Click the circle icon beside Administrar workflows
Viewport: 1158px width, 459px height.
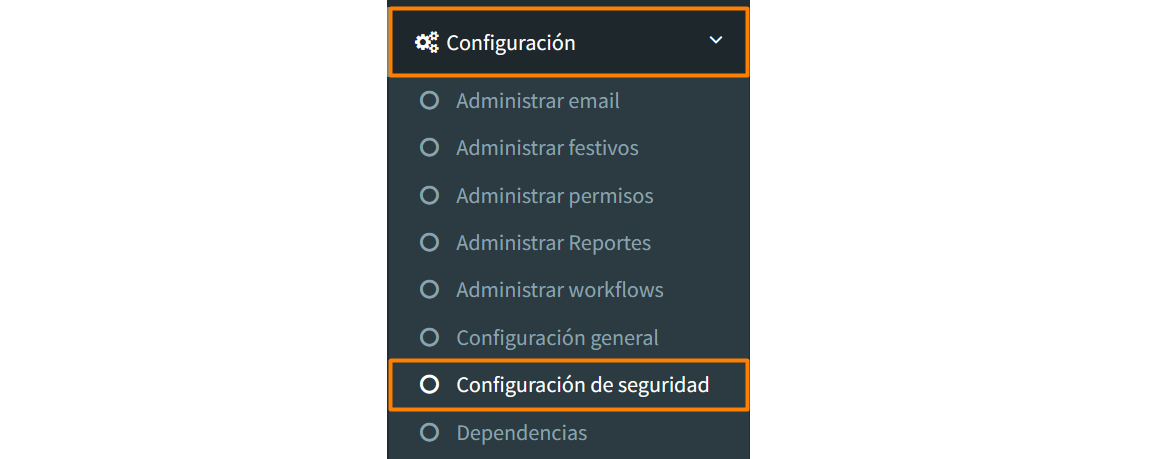click(x=430, y=290)
